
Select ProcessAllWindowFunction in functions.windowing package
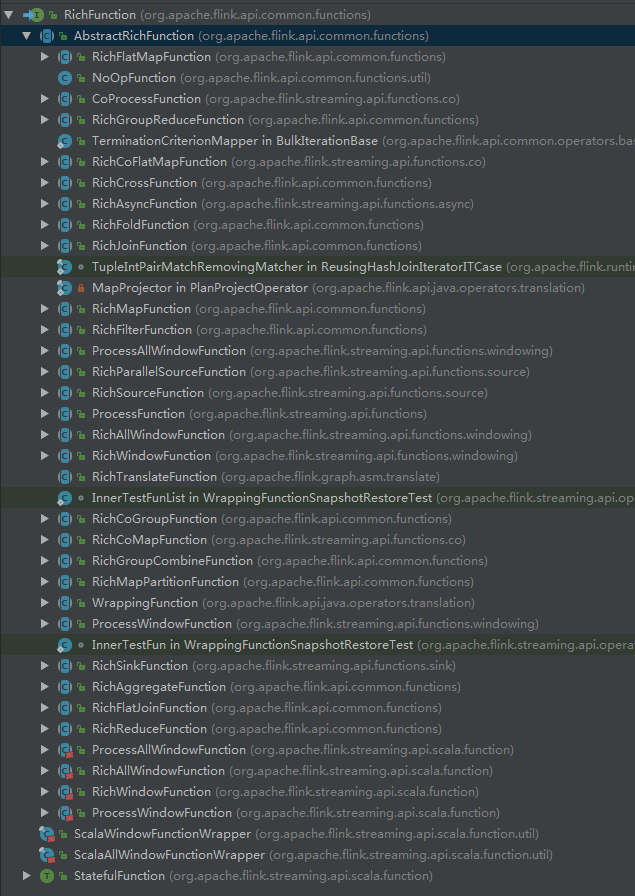[x=317, y=351]
